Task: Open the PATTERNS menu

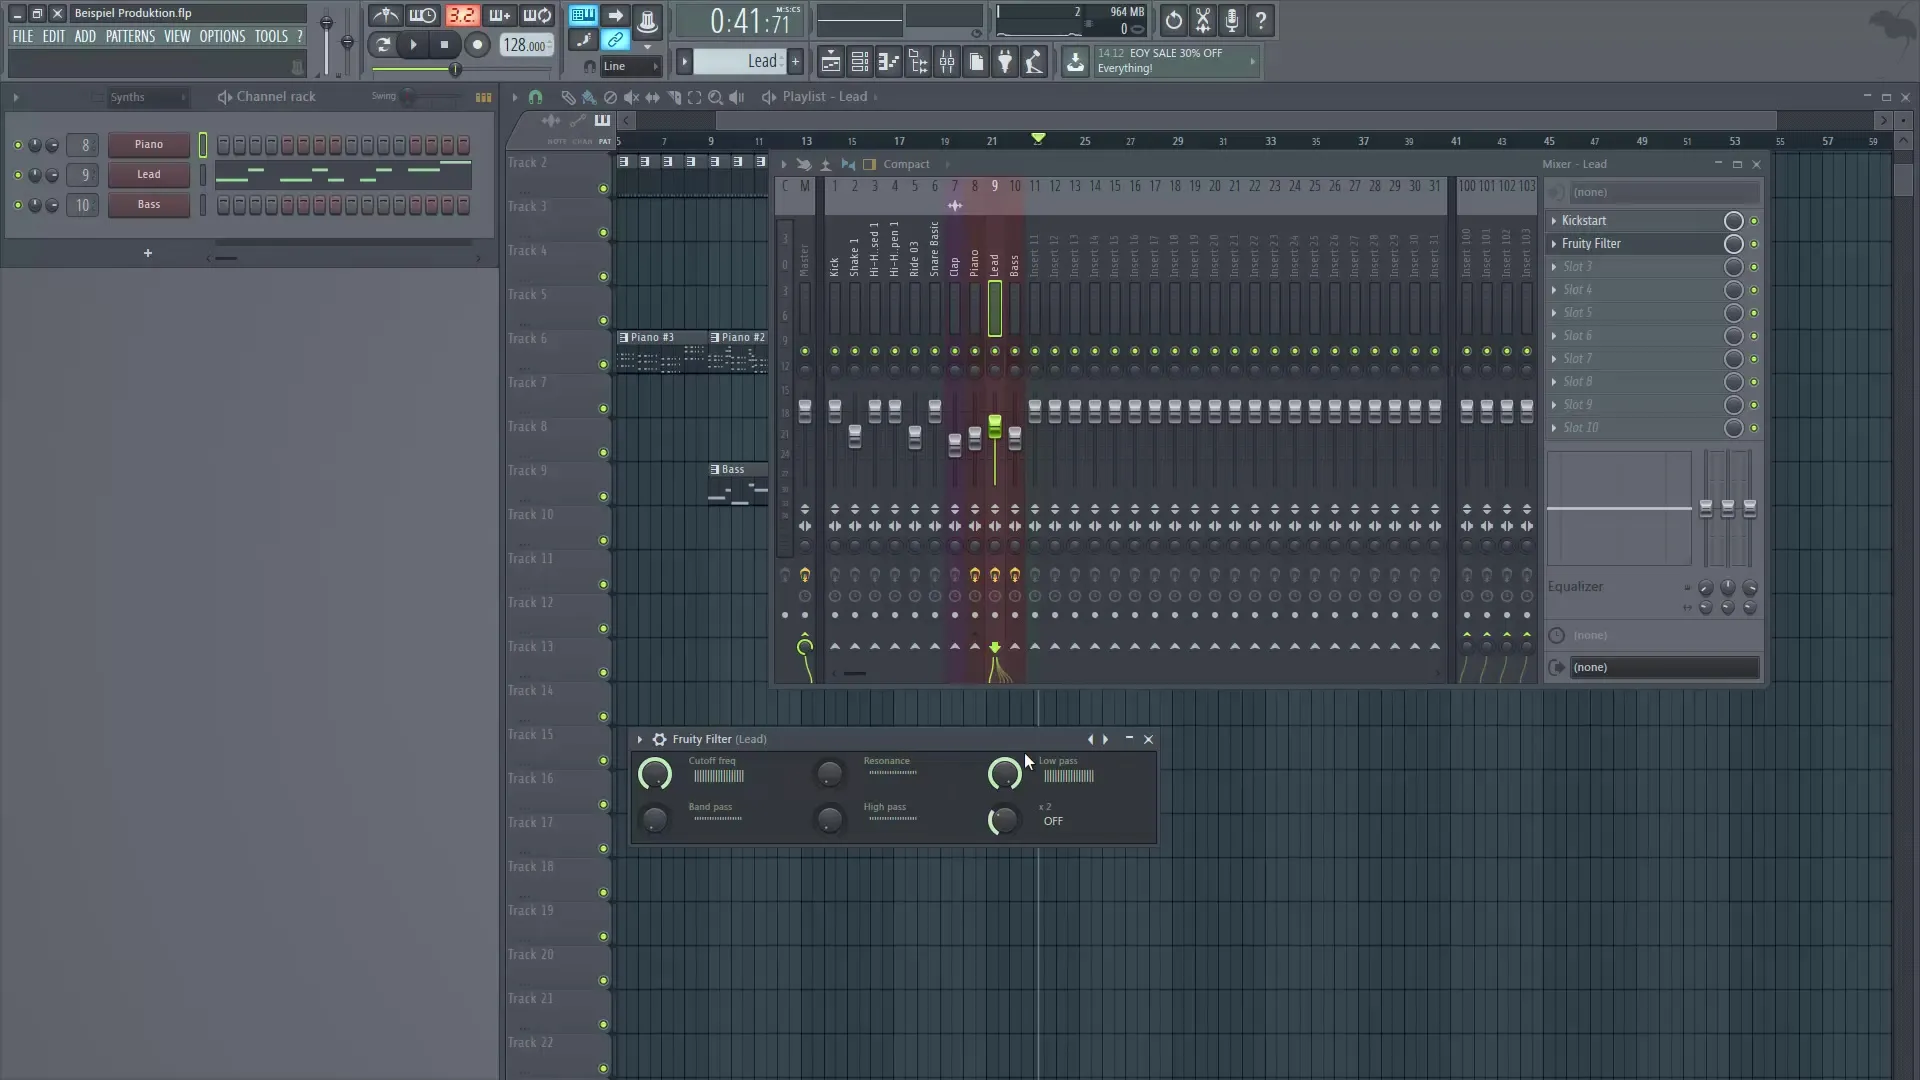Action: [130, 36]
